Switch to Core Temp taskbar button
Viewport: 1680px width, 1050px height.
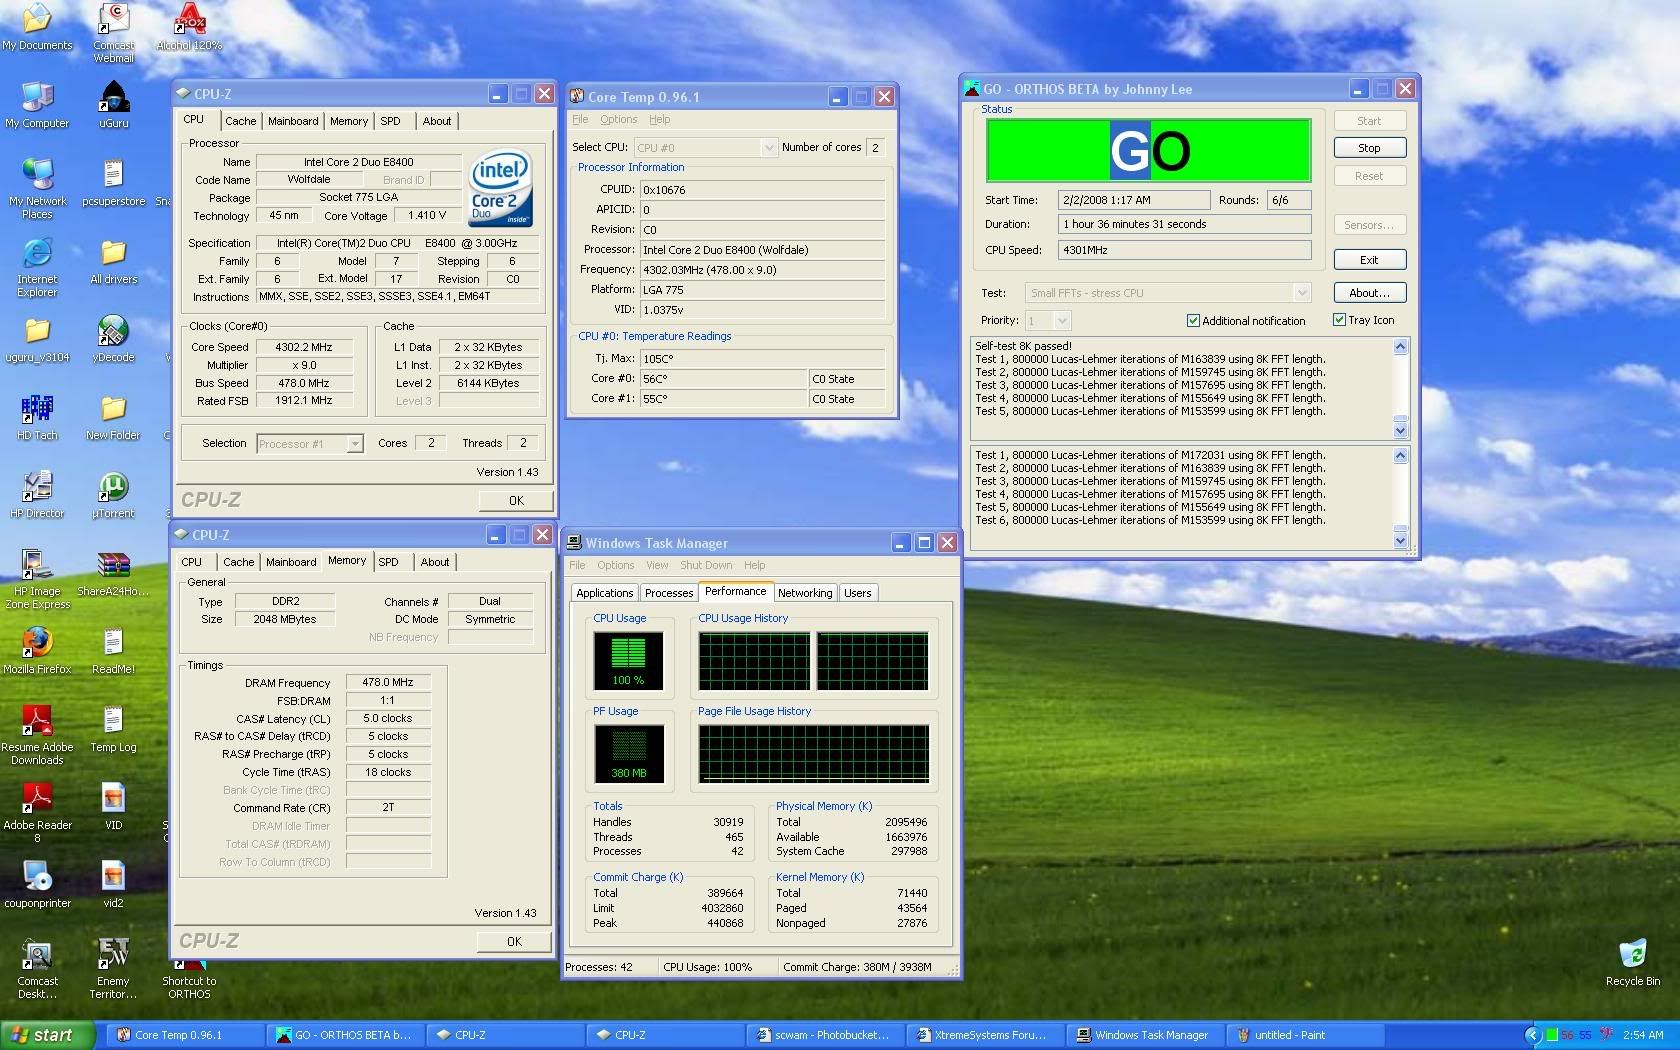186,1035
